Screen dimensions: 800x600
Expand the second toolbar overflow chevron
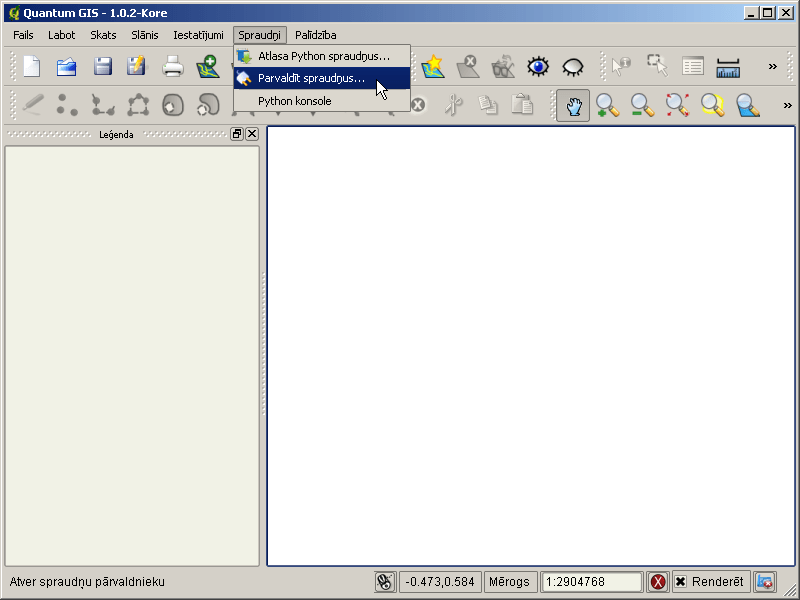click(787, 105)
